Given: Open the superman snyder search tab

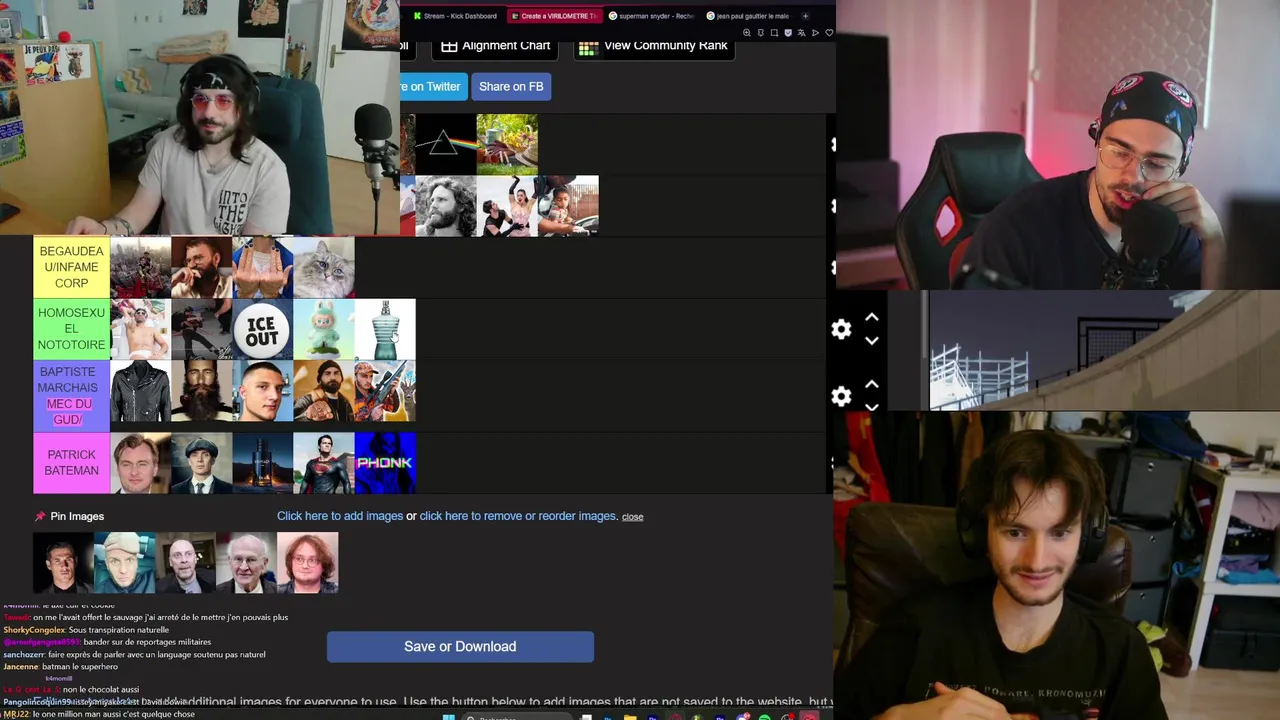Looking at the screenshot, I should 651,16.
